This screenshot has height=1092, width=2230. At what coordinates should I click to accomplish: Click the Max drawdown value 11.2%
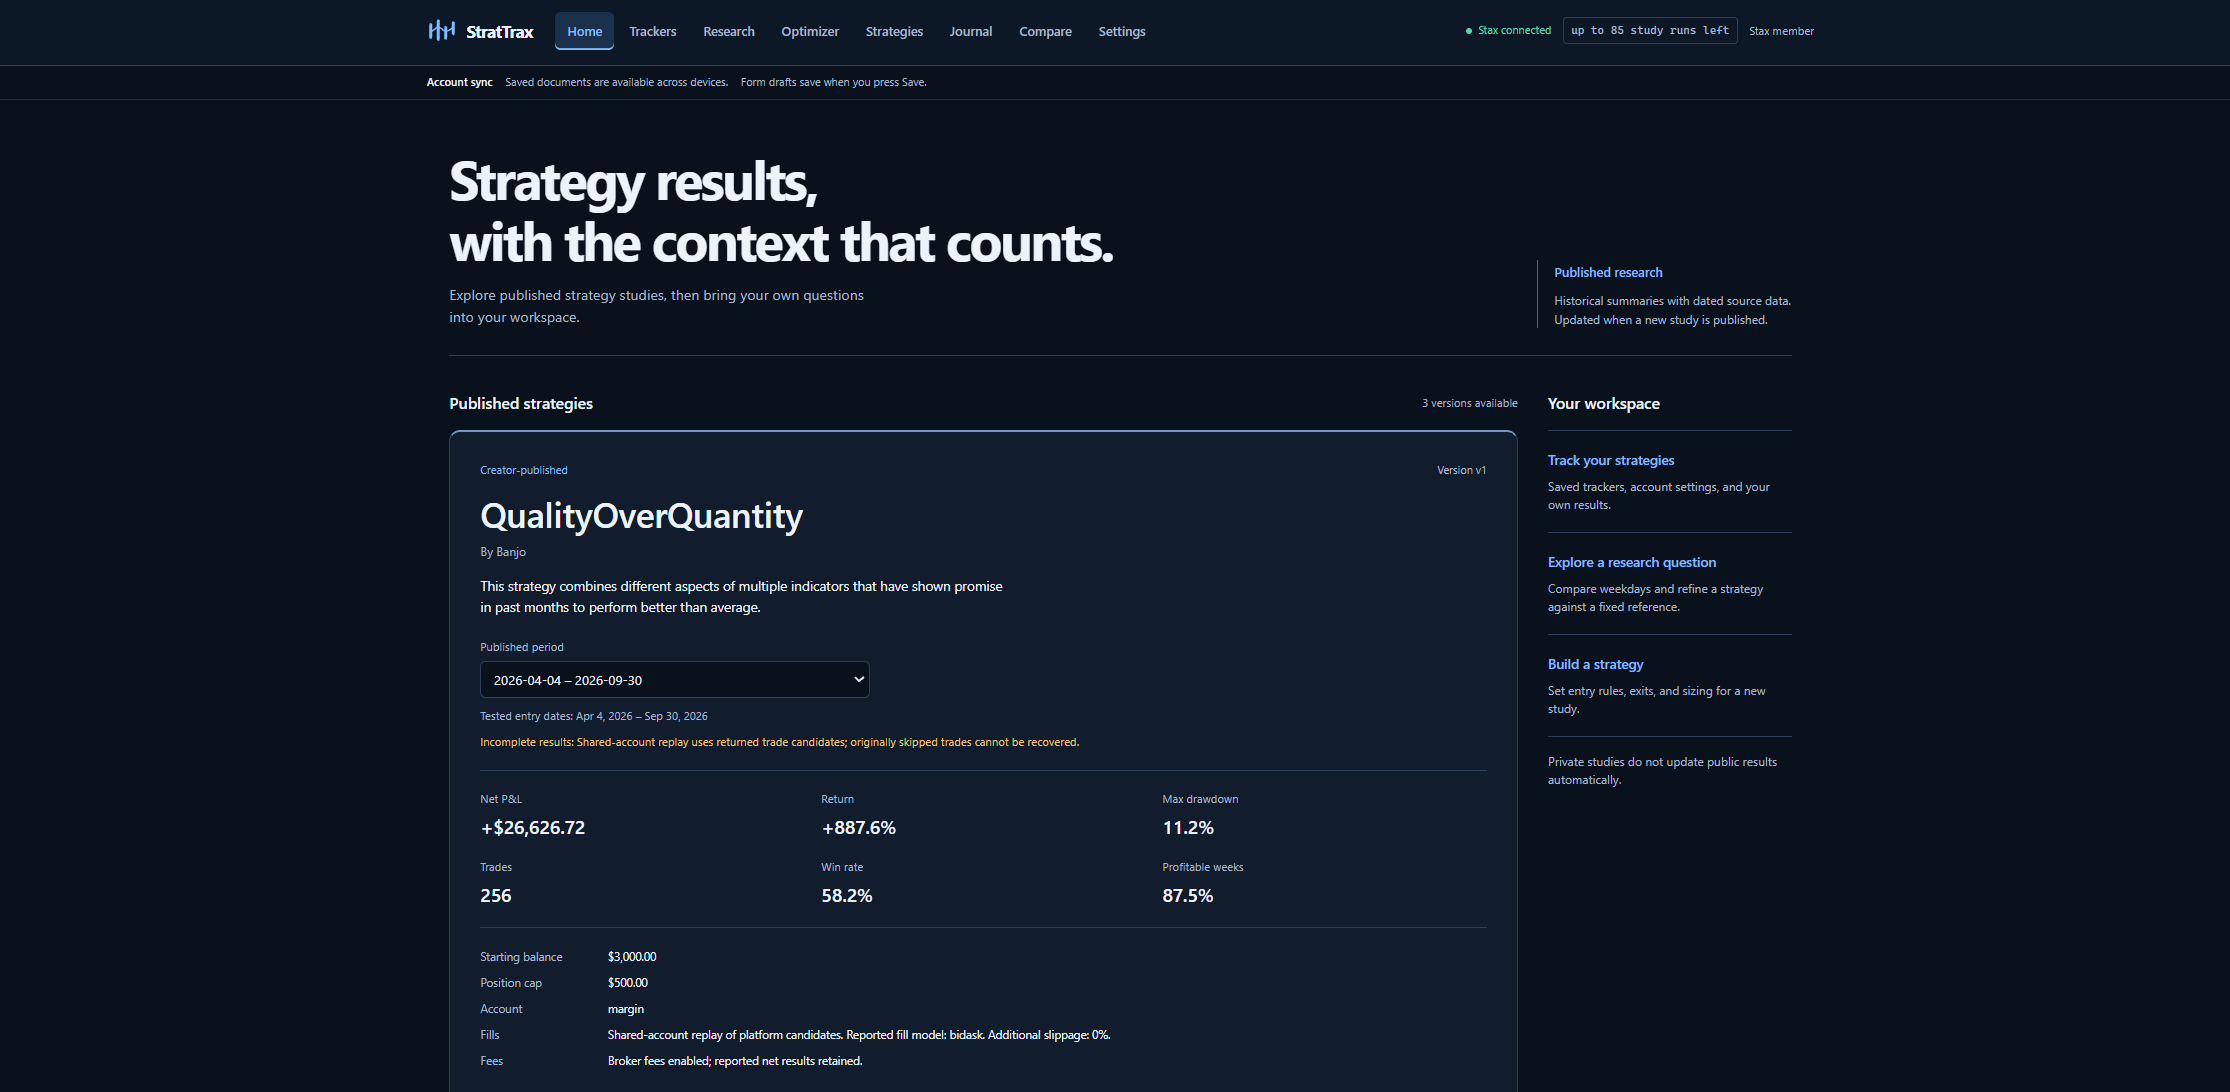(x=1187, y=827)
